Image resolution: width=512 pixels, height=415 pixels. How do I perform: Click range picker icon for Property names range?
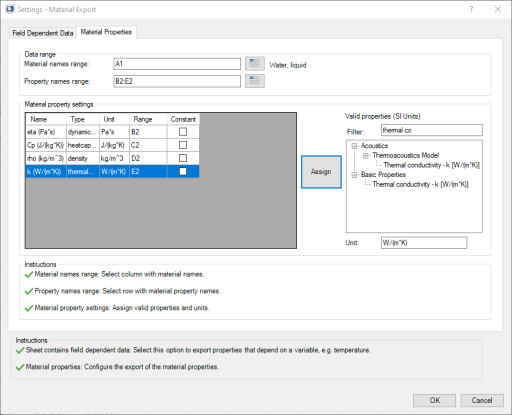click(x=255, y=81)
